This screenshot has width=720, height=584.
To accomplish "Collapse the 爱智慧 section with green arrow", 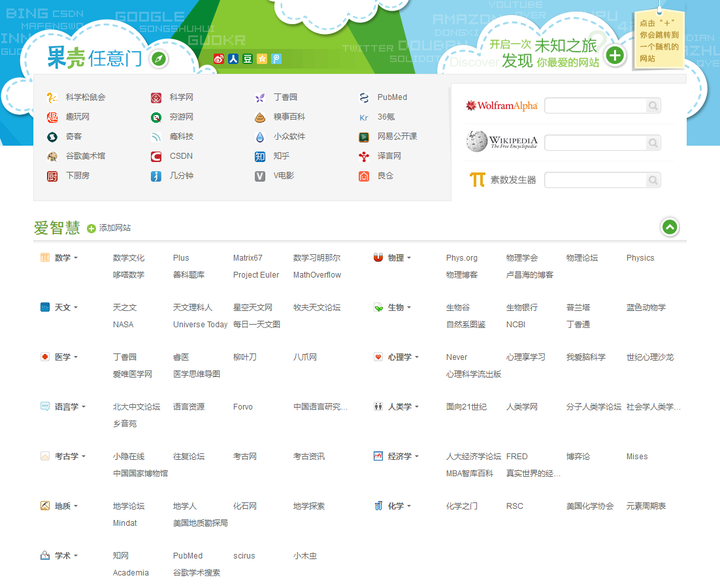I will click(670, 227).
